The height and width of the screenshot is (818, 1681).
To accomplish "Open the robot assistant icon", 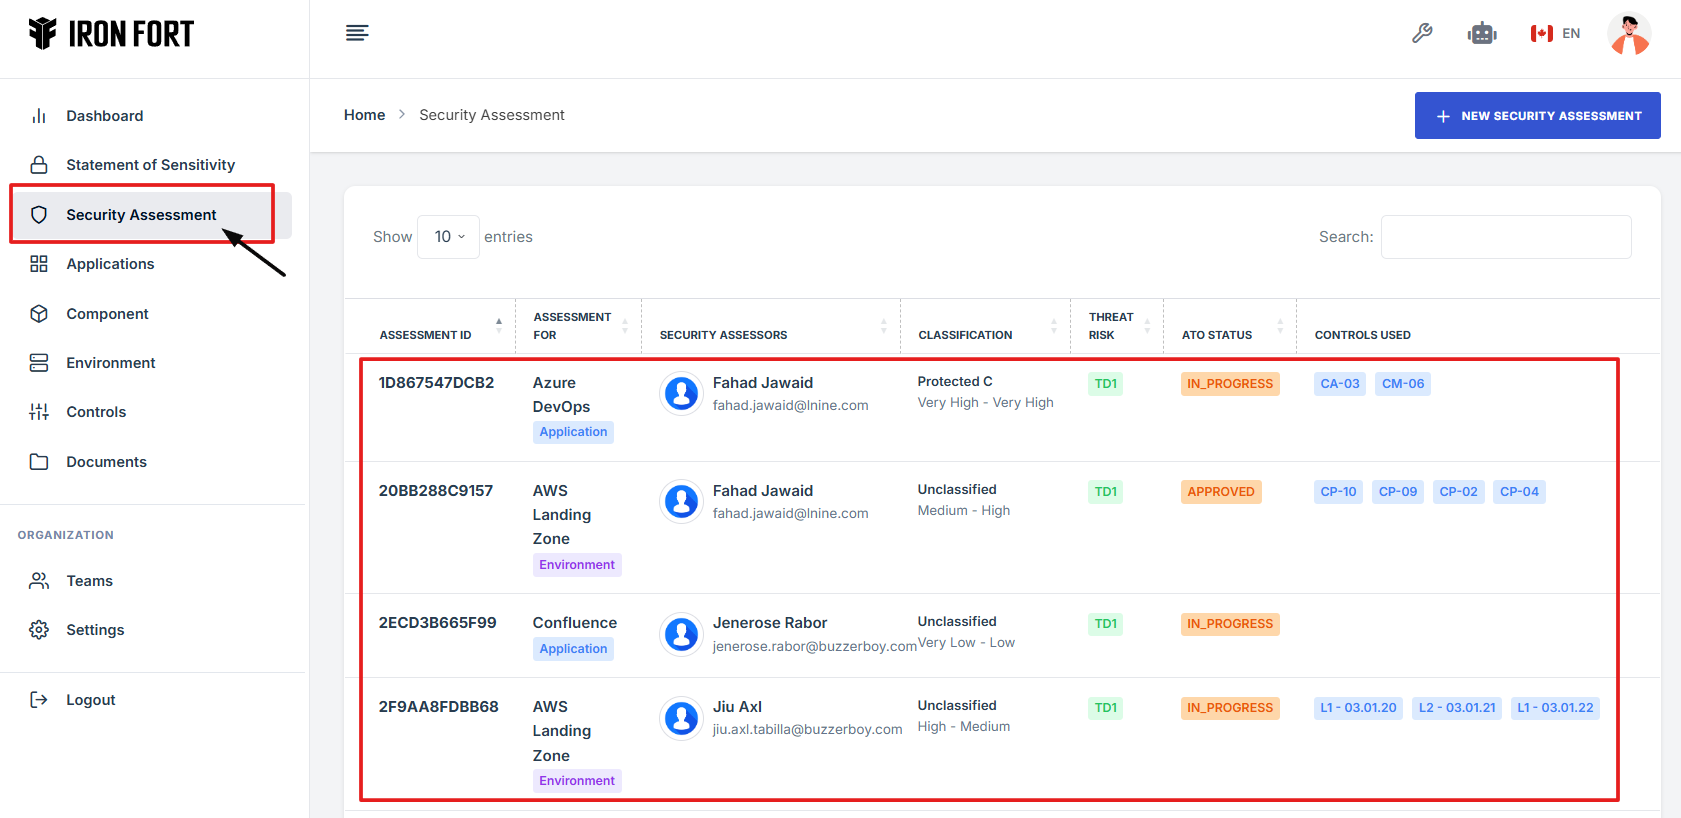I will (1482, 33).
